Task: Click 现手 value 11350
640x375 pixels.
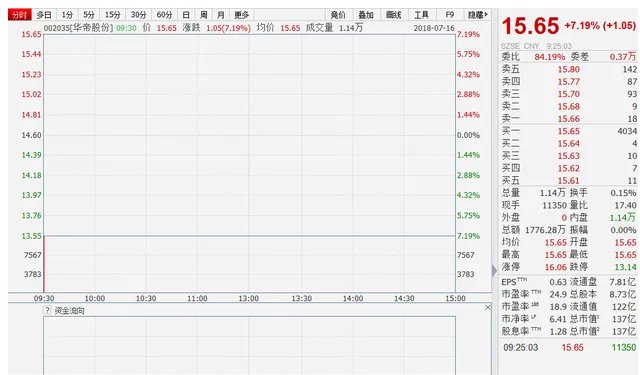Action: click(554, 205)
